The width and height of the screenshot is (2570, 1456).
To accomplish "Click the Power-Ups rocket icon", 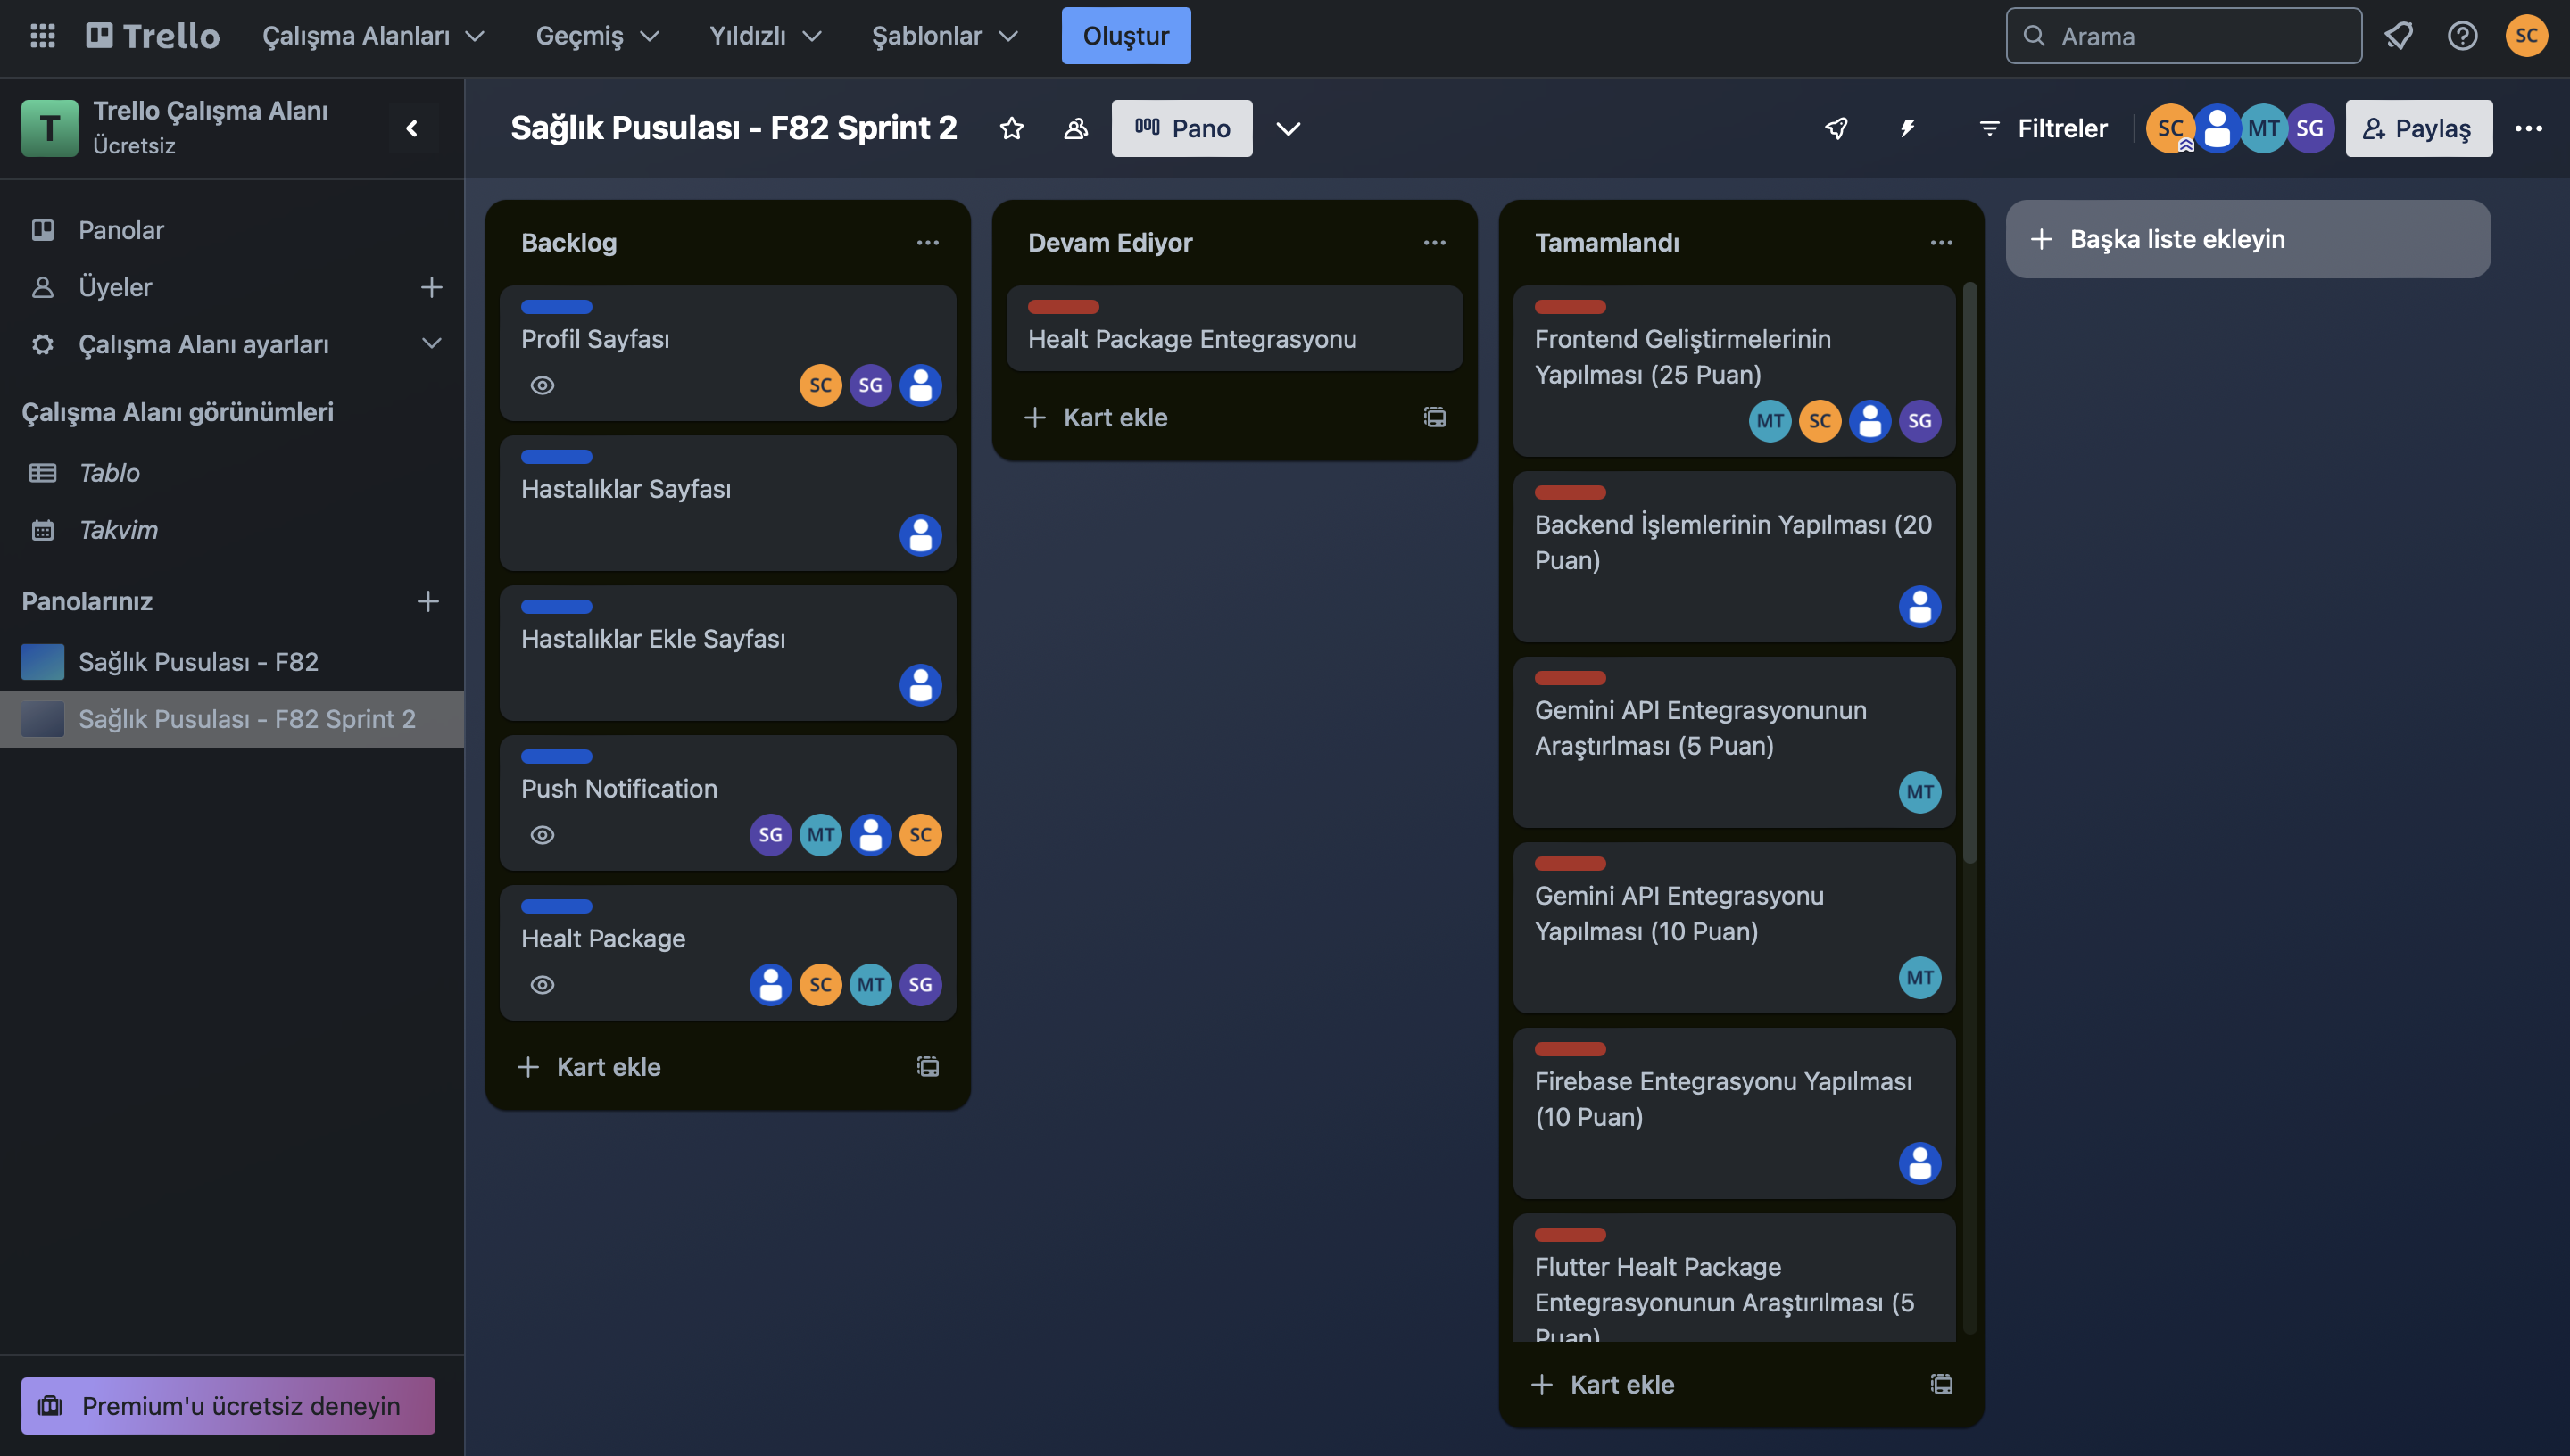I will click(1836, 128).
